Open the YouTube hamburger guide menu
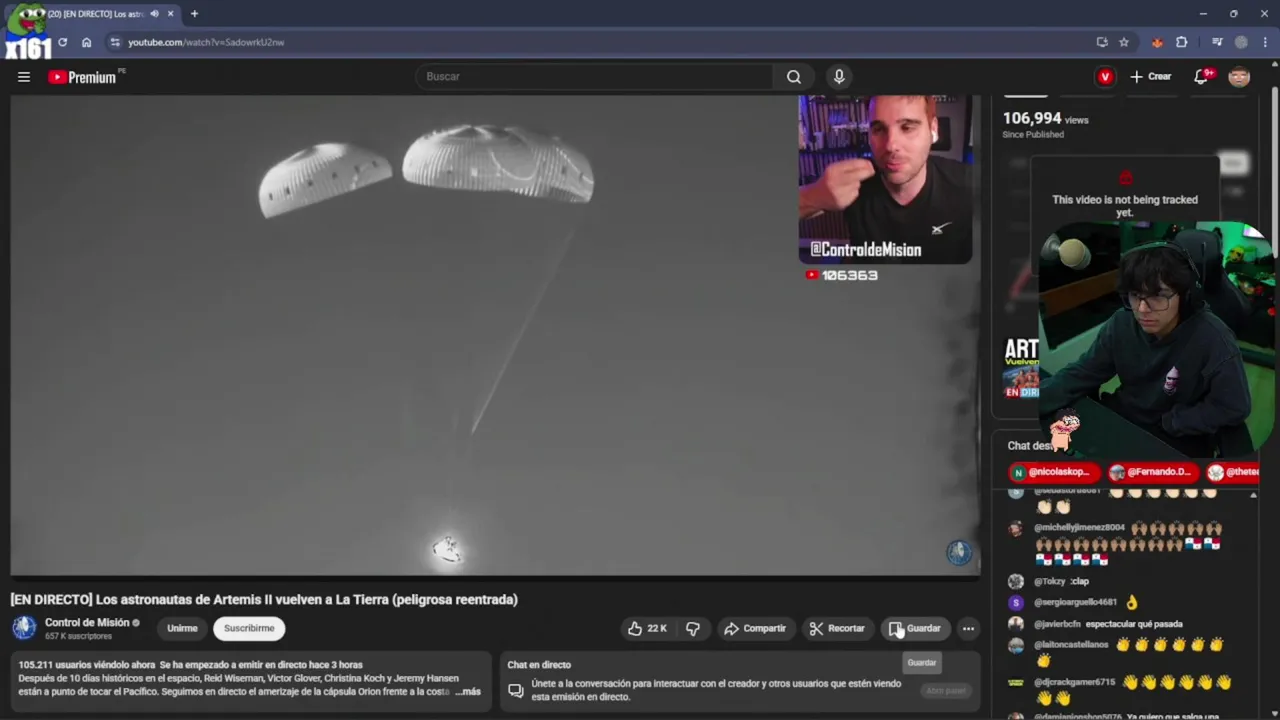Screen dimensions: 1280x720 pyautogui.click(x=24, y=77)
